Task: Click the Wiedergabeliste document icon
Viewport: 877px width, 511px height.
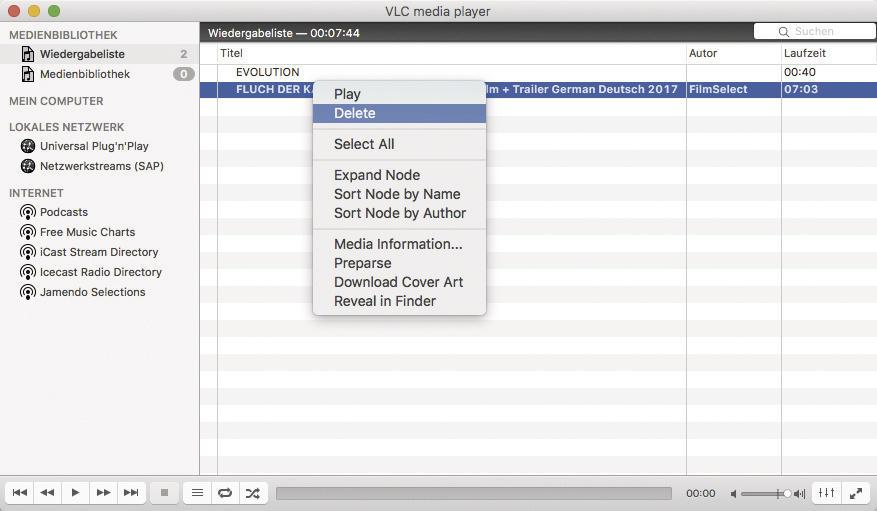Action: point(27,54)
